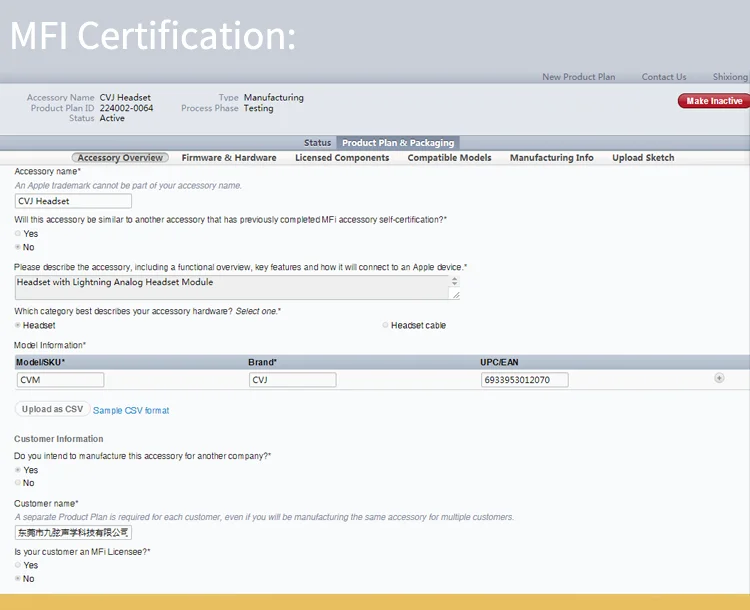Select No for customer MFi Licensee
Viewport: 750px width, 610px height.
point(18,578)
